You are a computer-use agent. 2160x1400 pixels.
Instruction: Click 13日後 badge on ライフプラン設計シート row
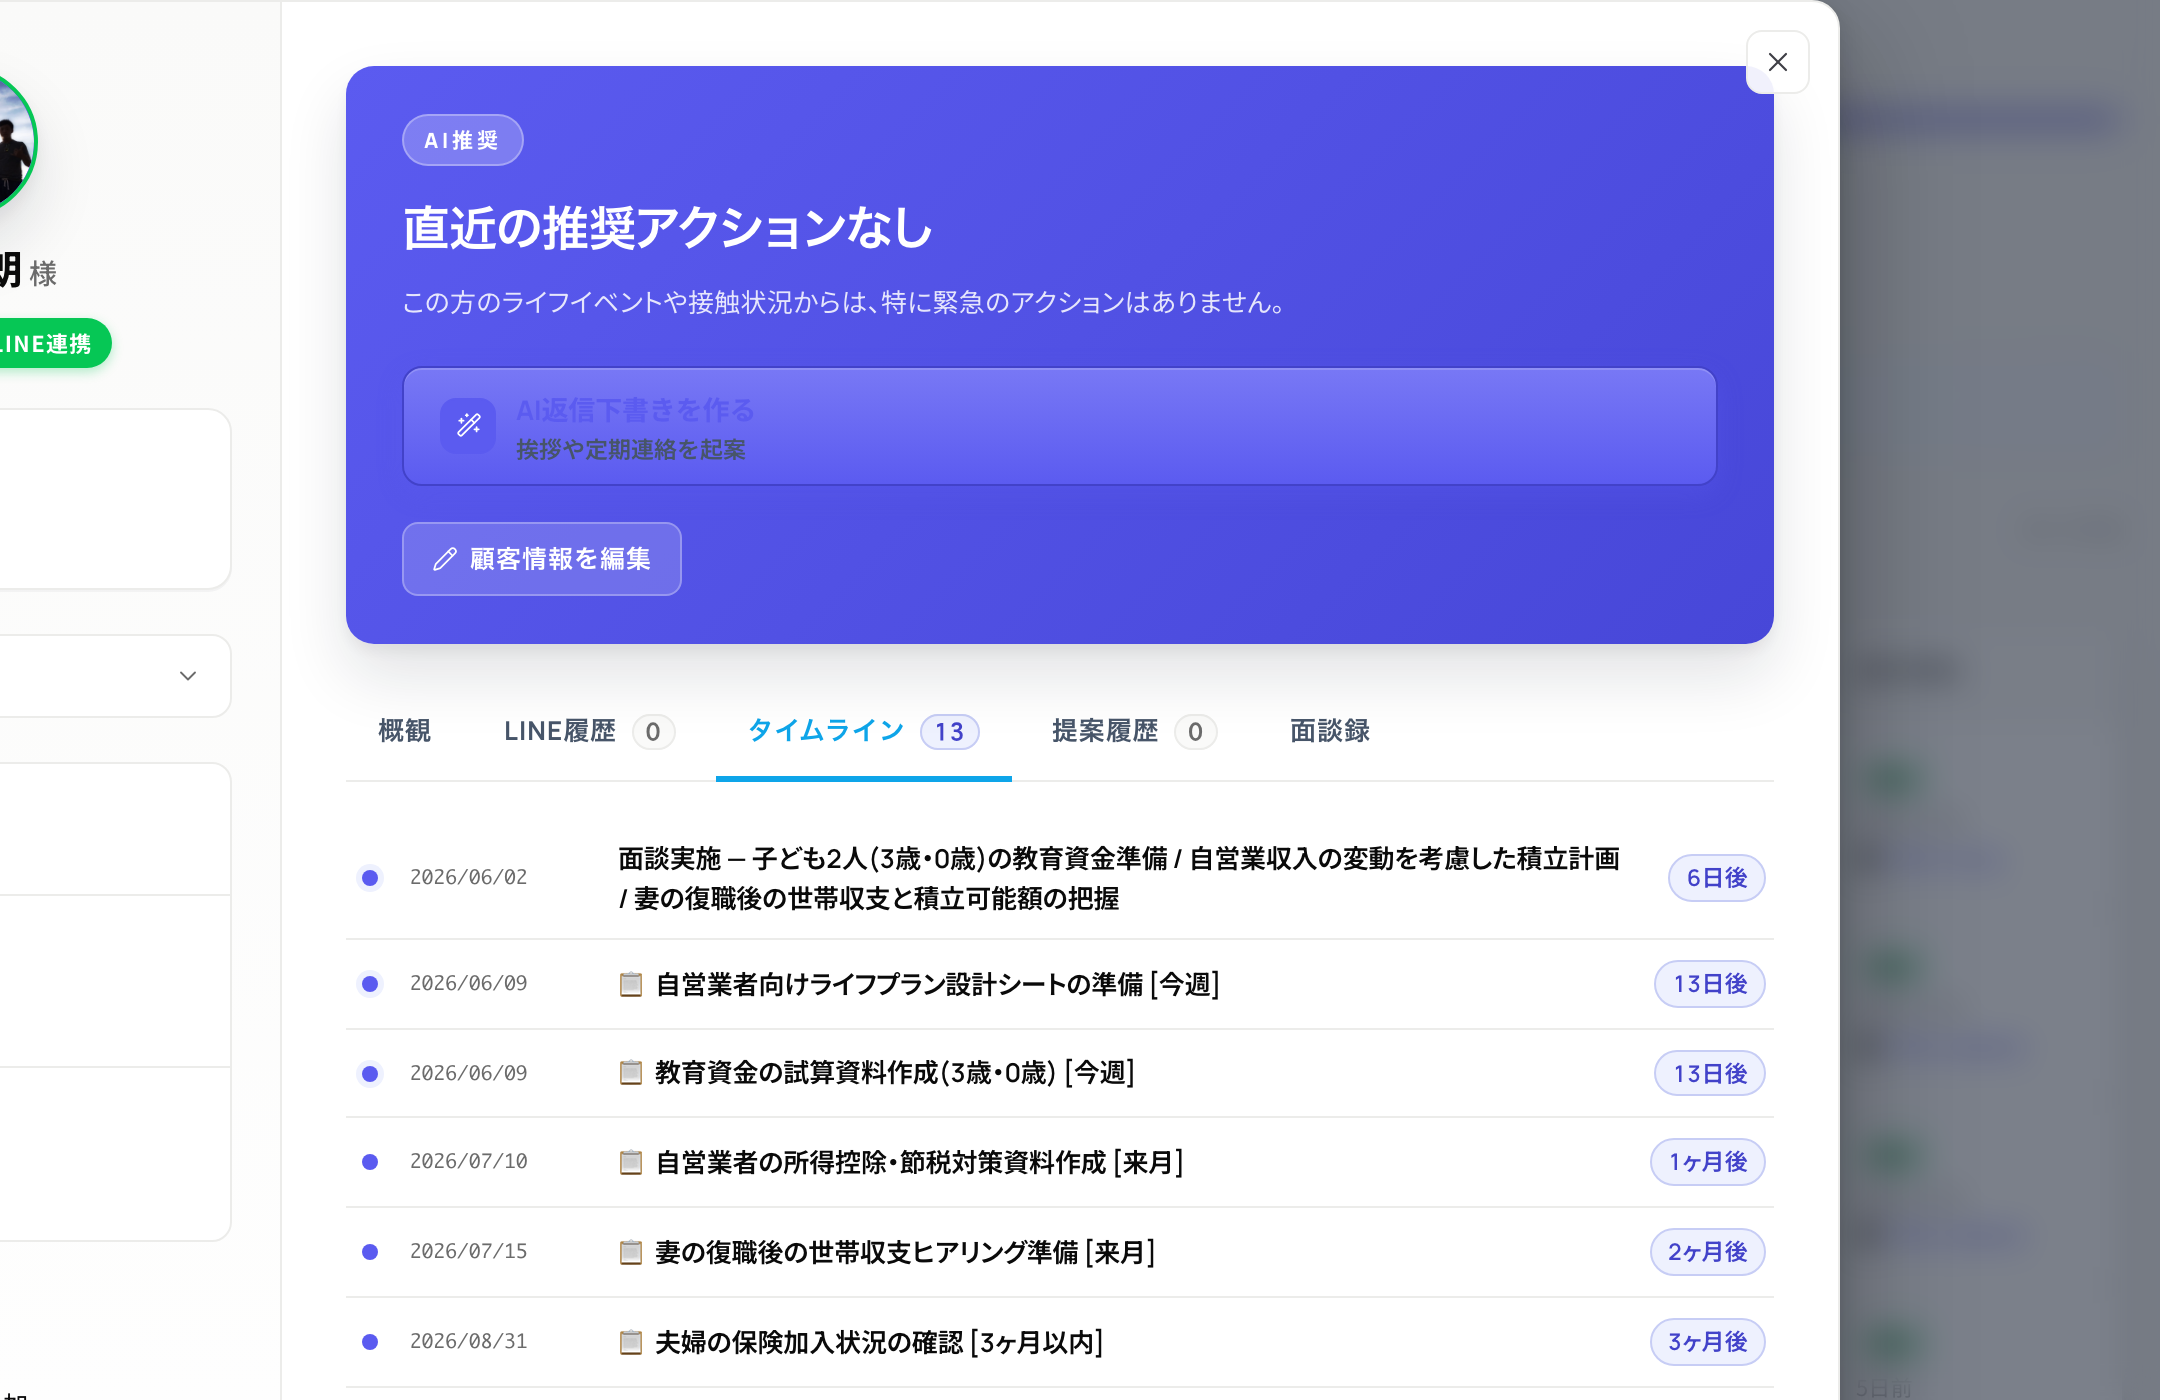(1709, 984)
